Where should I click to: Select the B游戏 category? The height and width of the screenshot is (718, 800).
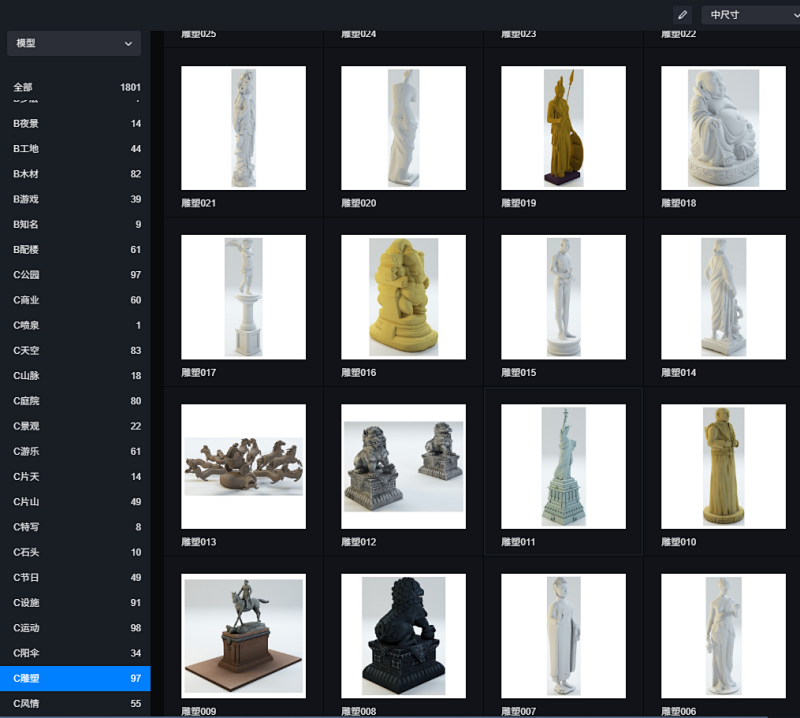[x=76, y=199]
